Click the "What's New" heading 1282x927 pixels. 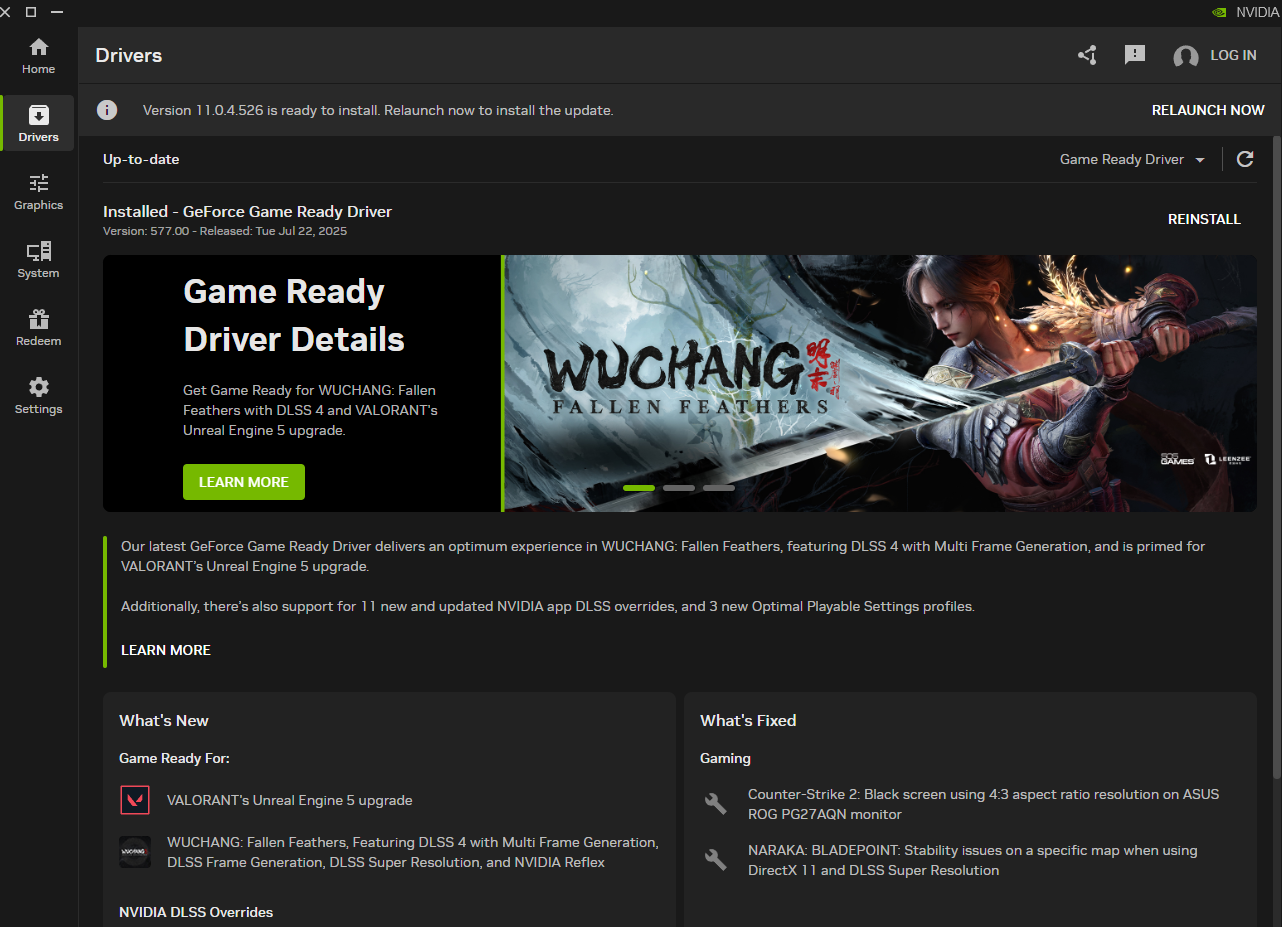[x=164, y=720]
